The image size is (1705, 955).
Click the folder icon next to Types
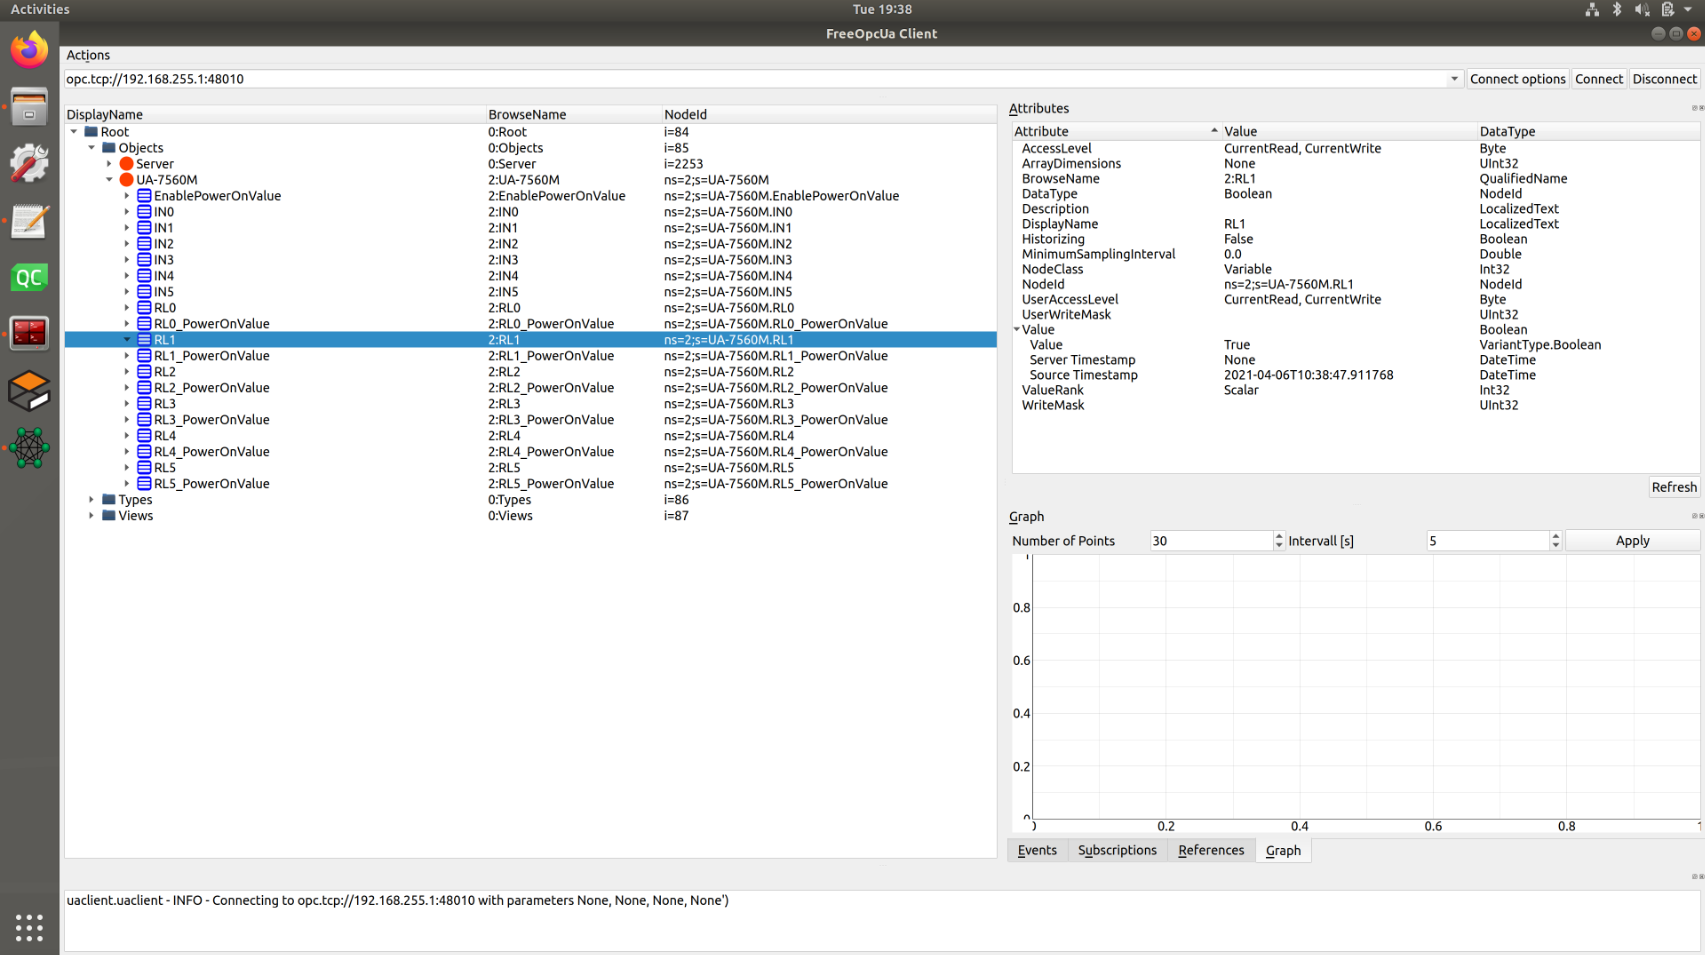(108, 499)
